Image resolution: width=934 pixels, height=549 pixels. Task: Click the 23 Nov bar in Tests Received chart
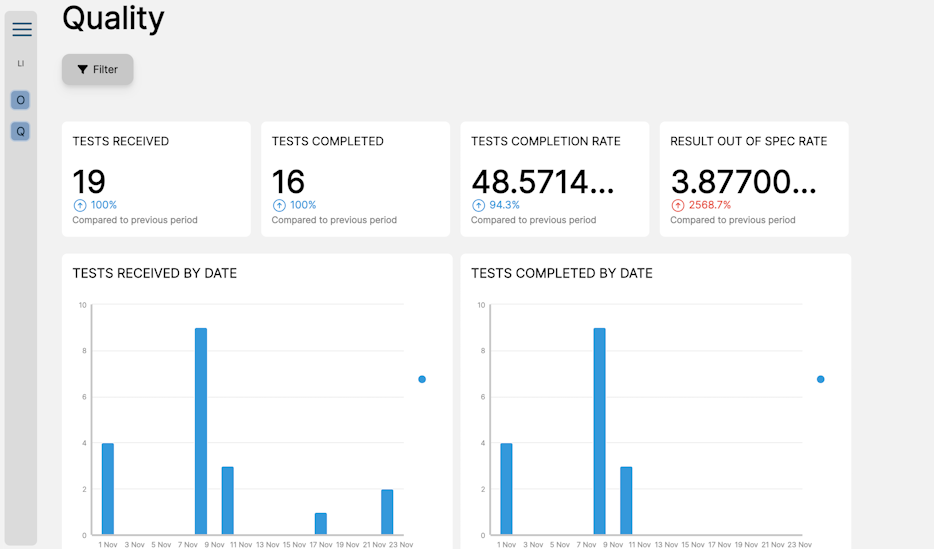coord(387,512)
